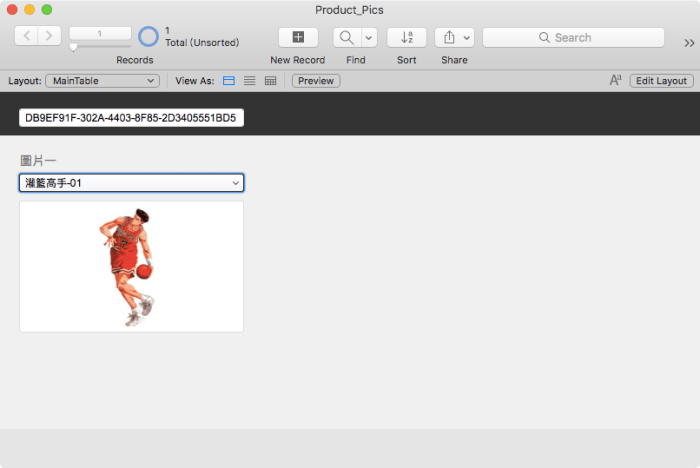The image size is (700, 468).
Task: Open the 灌籃高手-01 picture dropdown
Action: (x=131, y=183)
